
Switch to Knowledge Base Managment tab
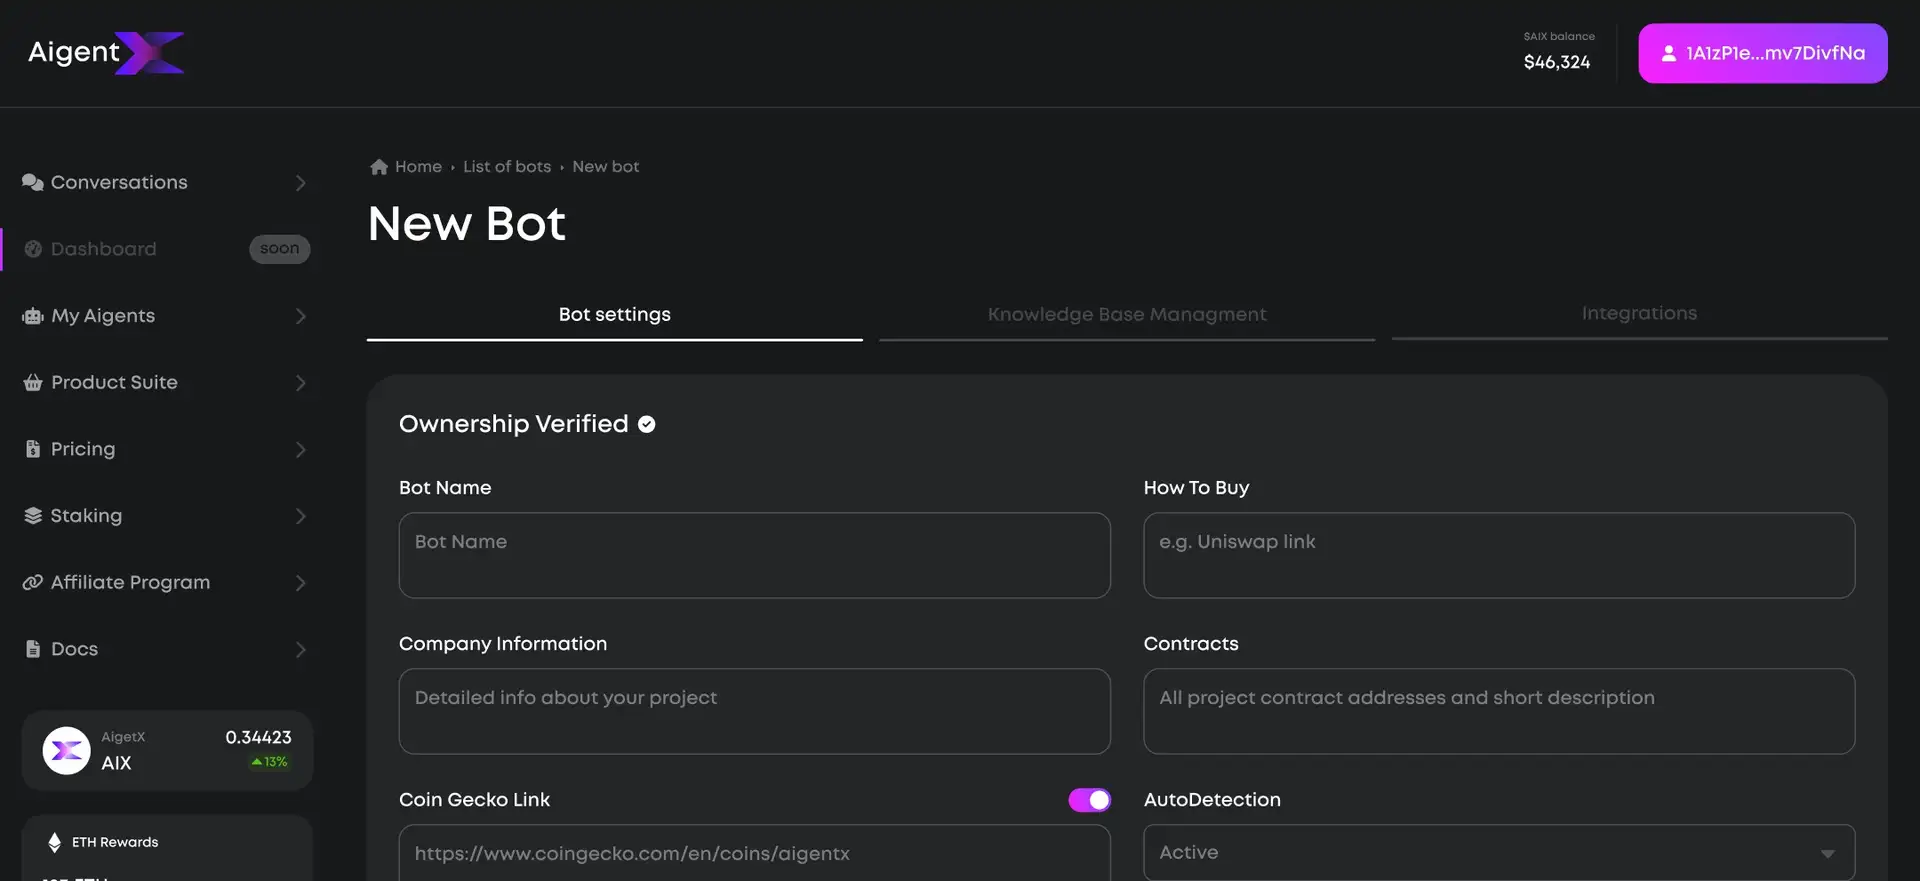1126,314
